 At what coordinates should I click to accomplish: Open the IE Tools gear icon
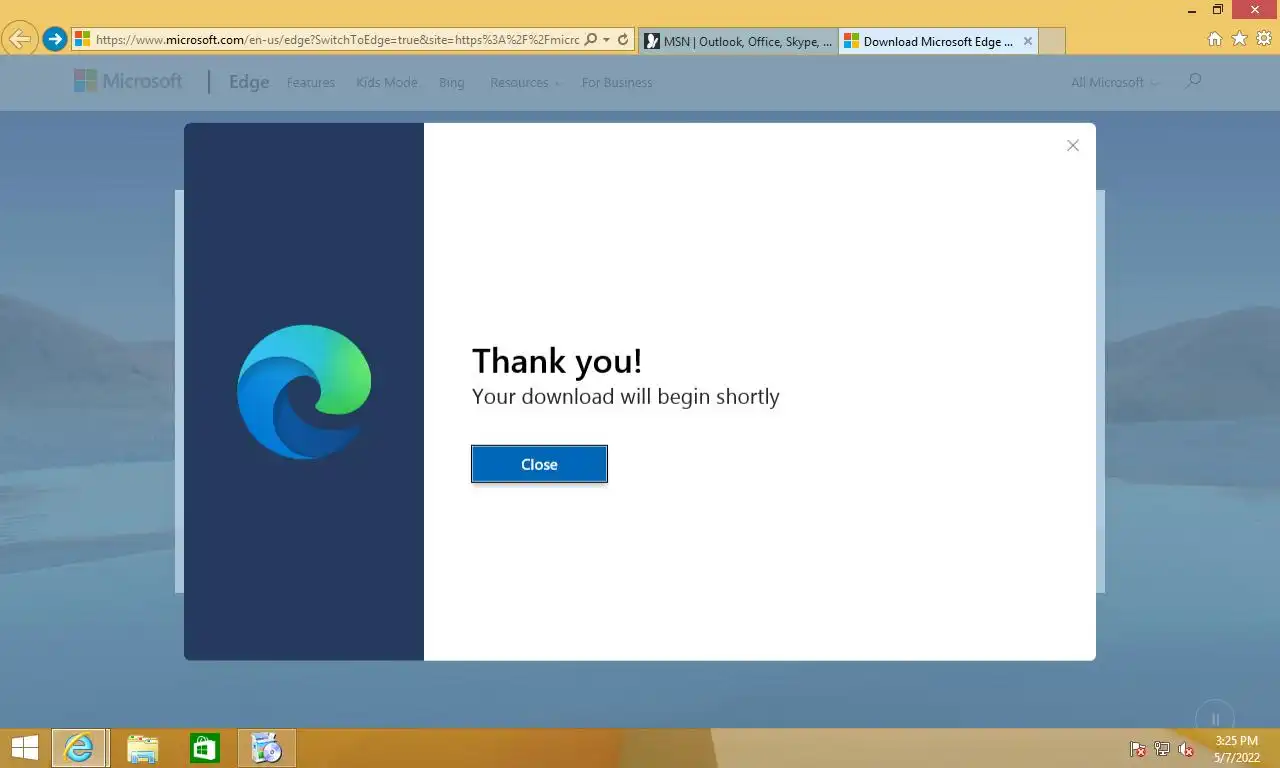point(1264,39)
